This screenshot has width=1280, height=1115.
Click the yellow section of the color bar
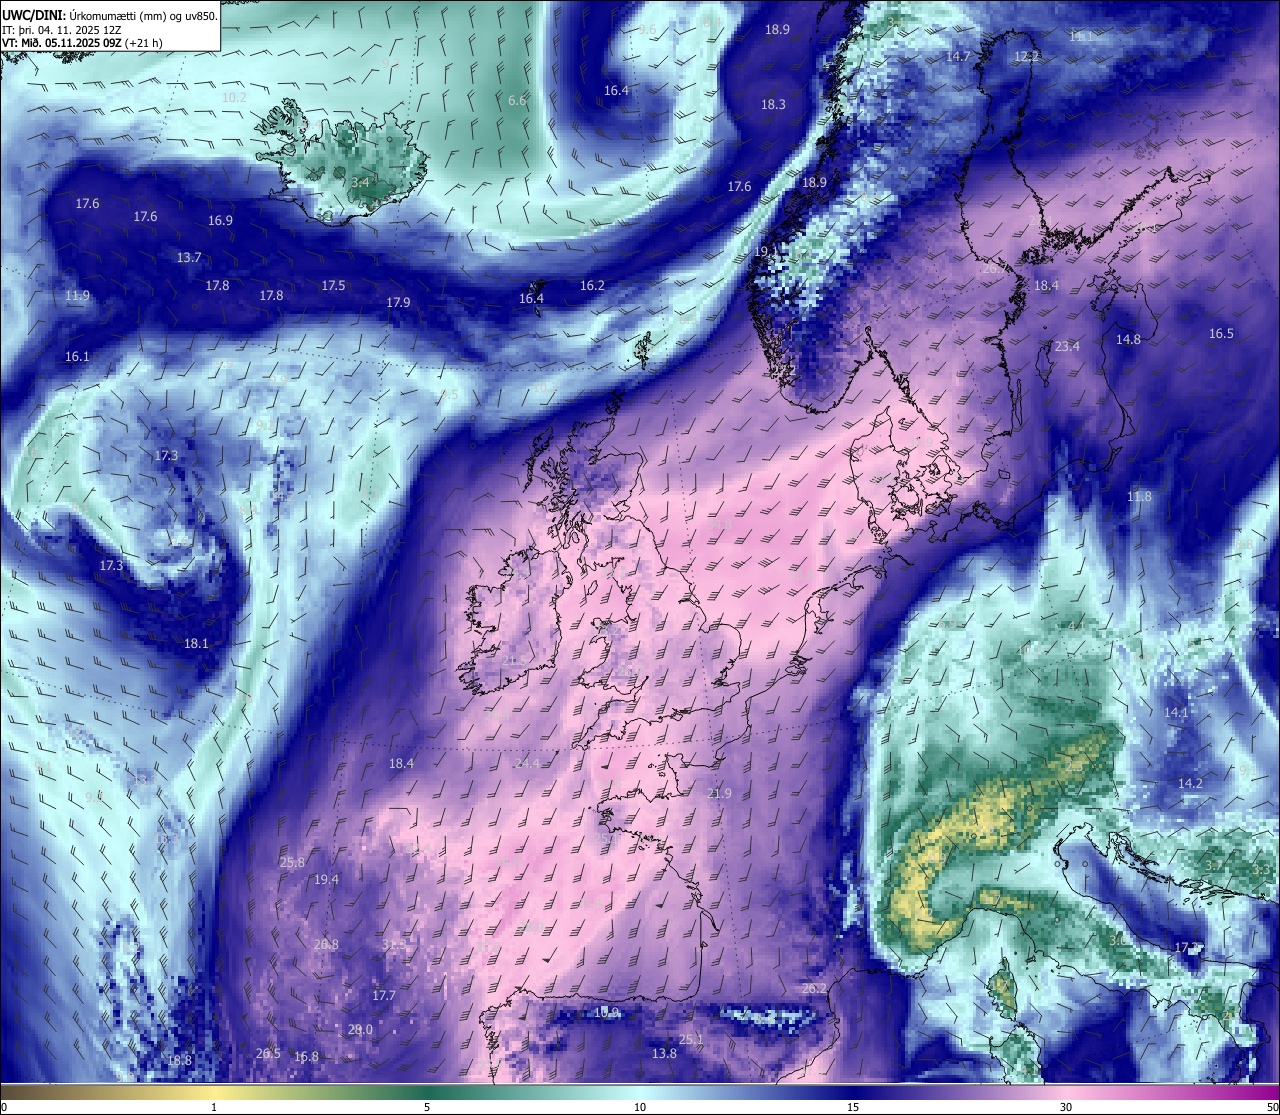point(215,1091)
